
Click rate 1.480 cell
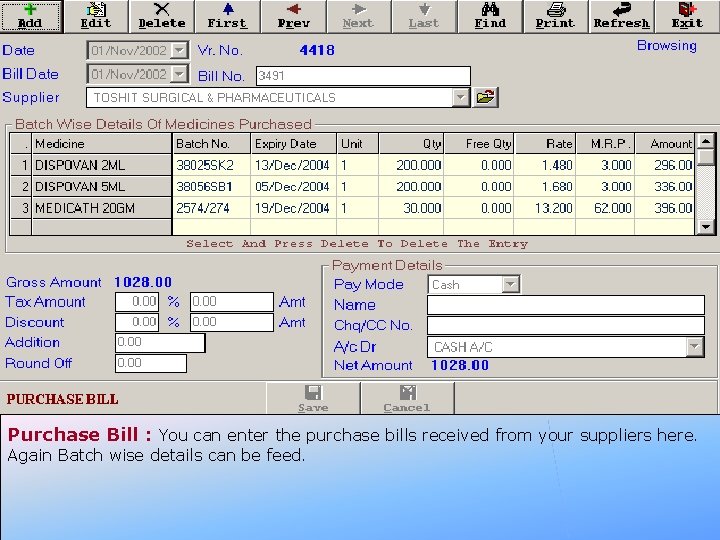click(545, 165)
